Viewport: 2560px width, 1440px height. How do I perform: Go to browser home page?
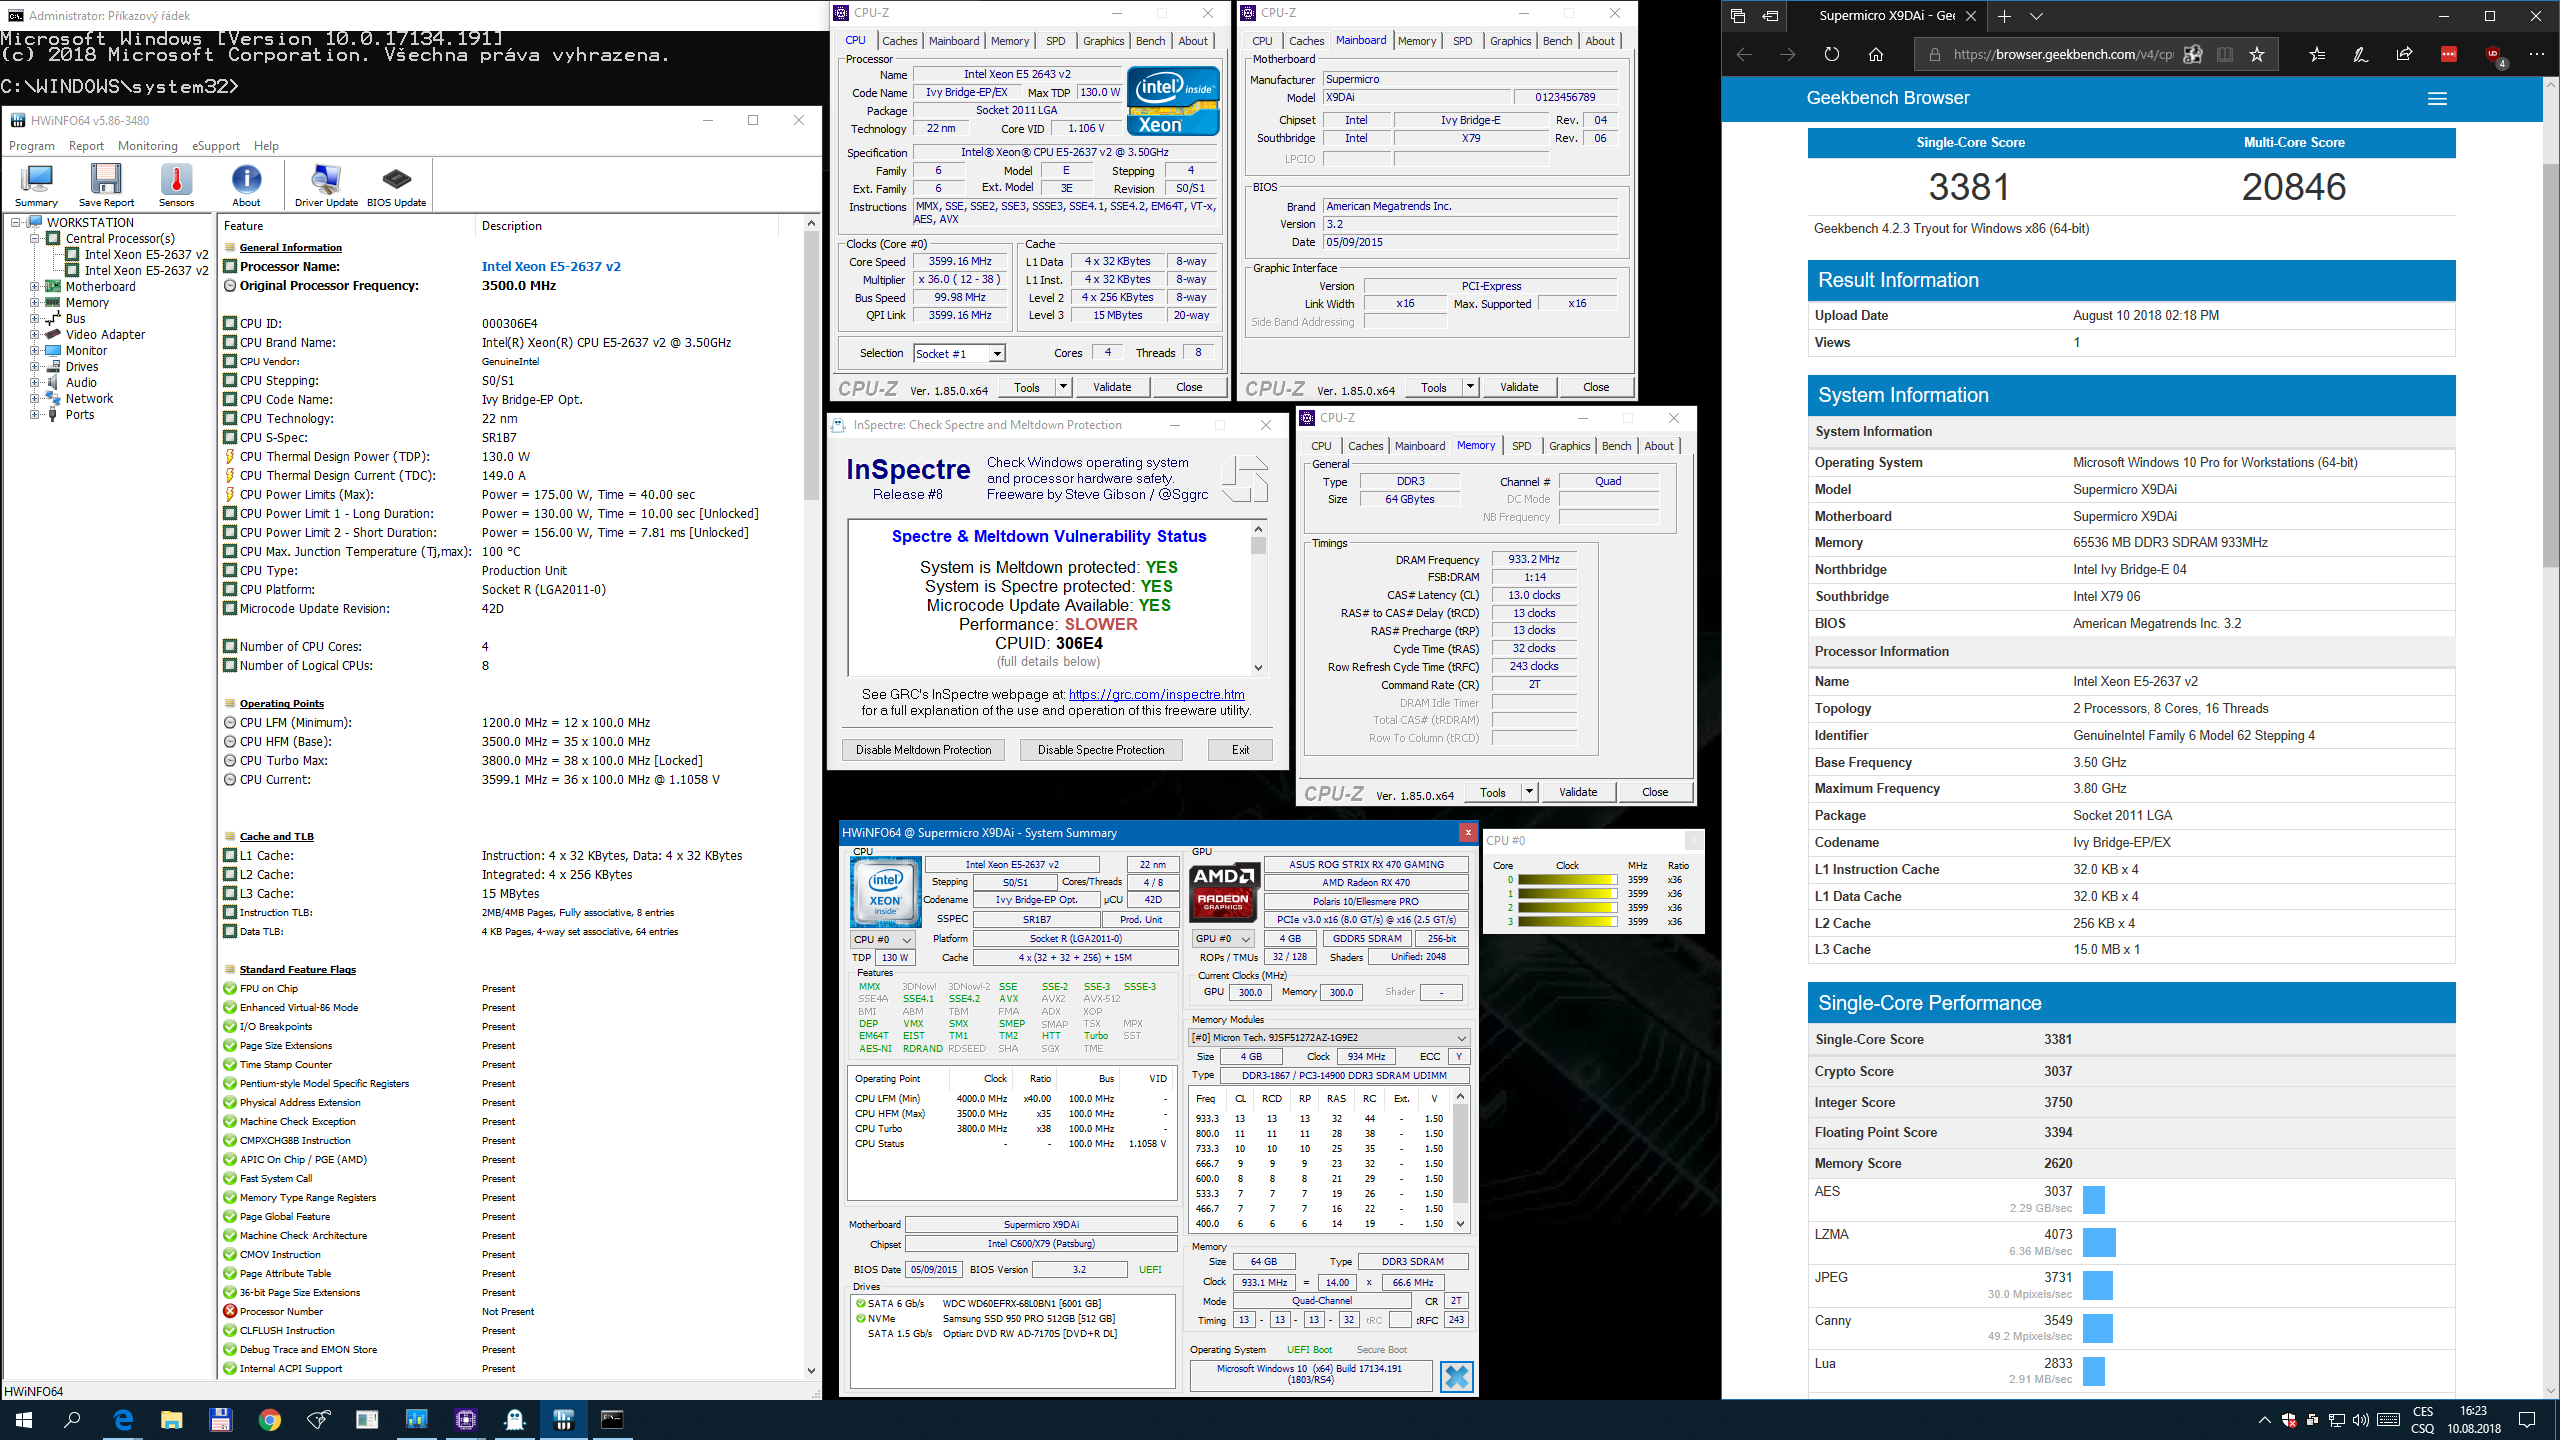coord(1876,55)
